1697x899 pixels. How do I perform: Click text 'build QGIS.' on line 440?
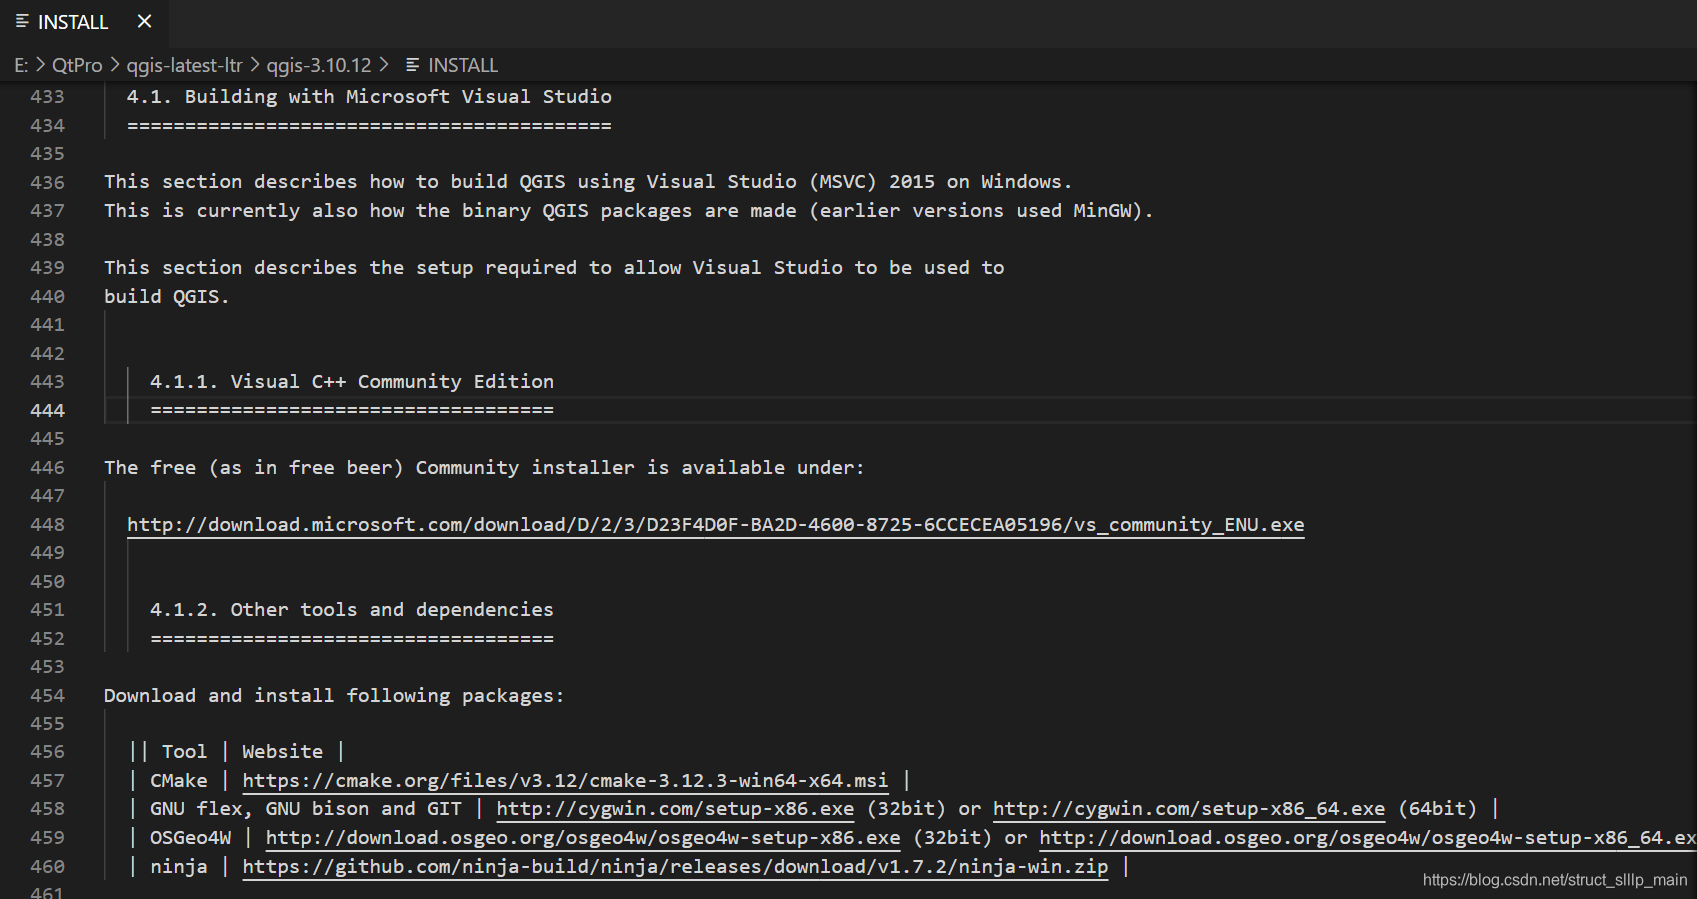167,297
